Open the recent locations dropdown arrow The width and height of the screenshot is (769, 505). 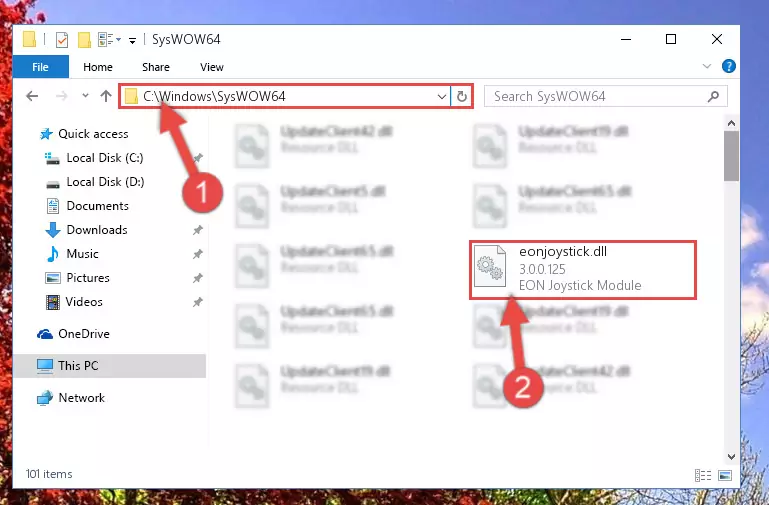tap(85, 96)
